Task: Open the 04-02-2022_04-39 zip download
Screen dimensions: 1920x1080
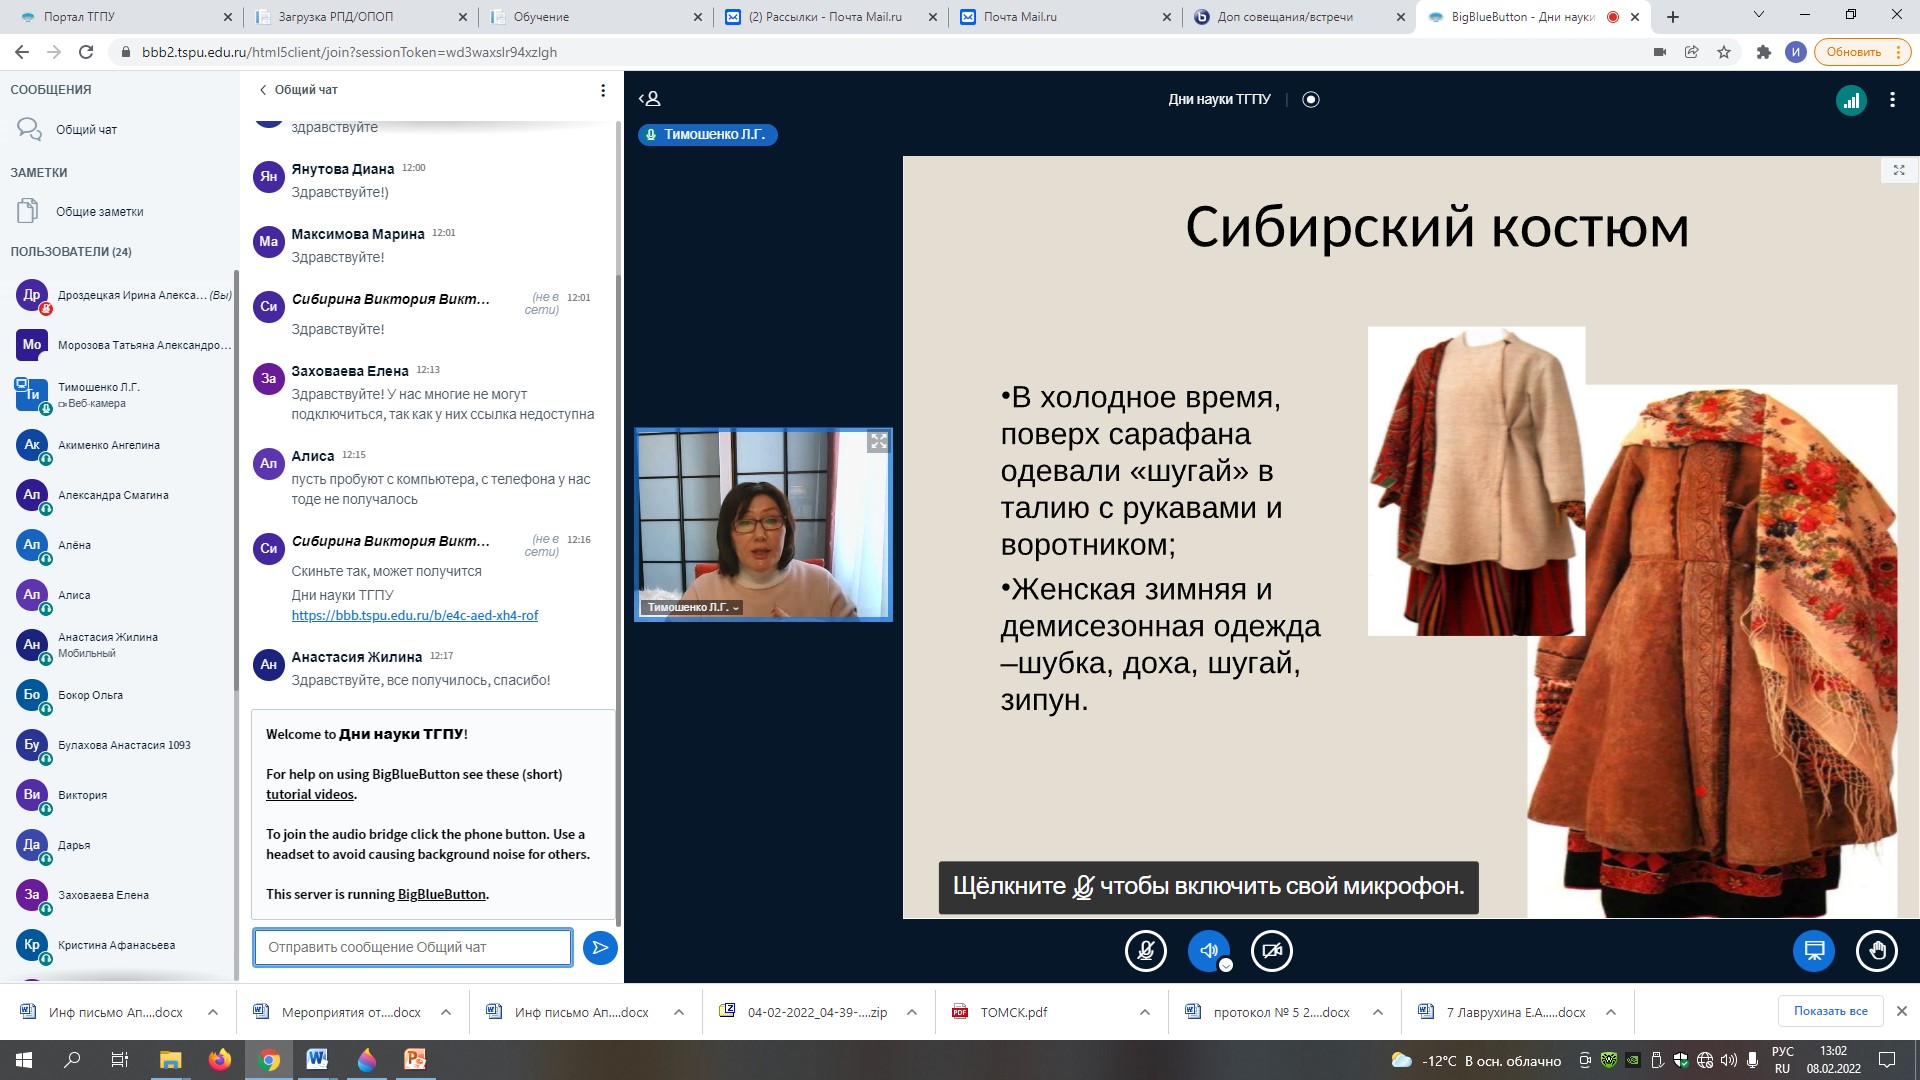Action: (803, 1012)
